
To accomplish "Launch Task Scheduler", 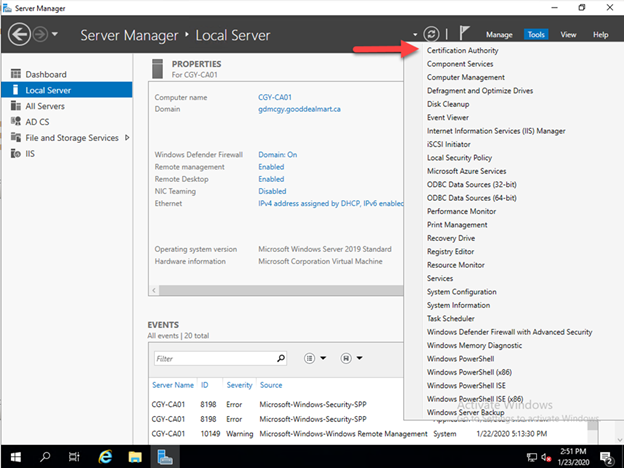I will point(450,318).
